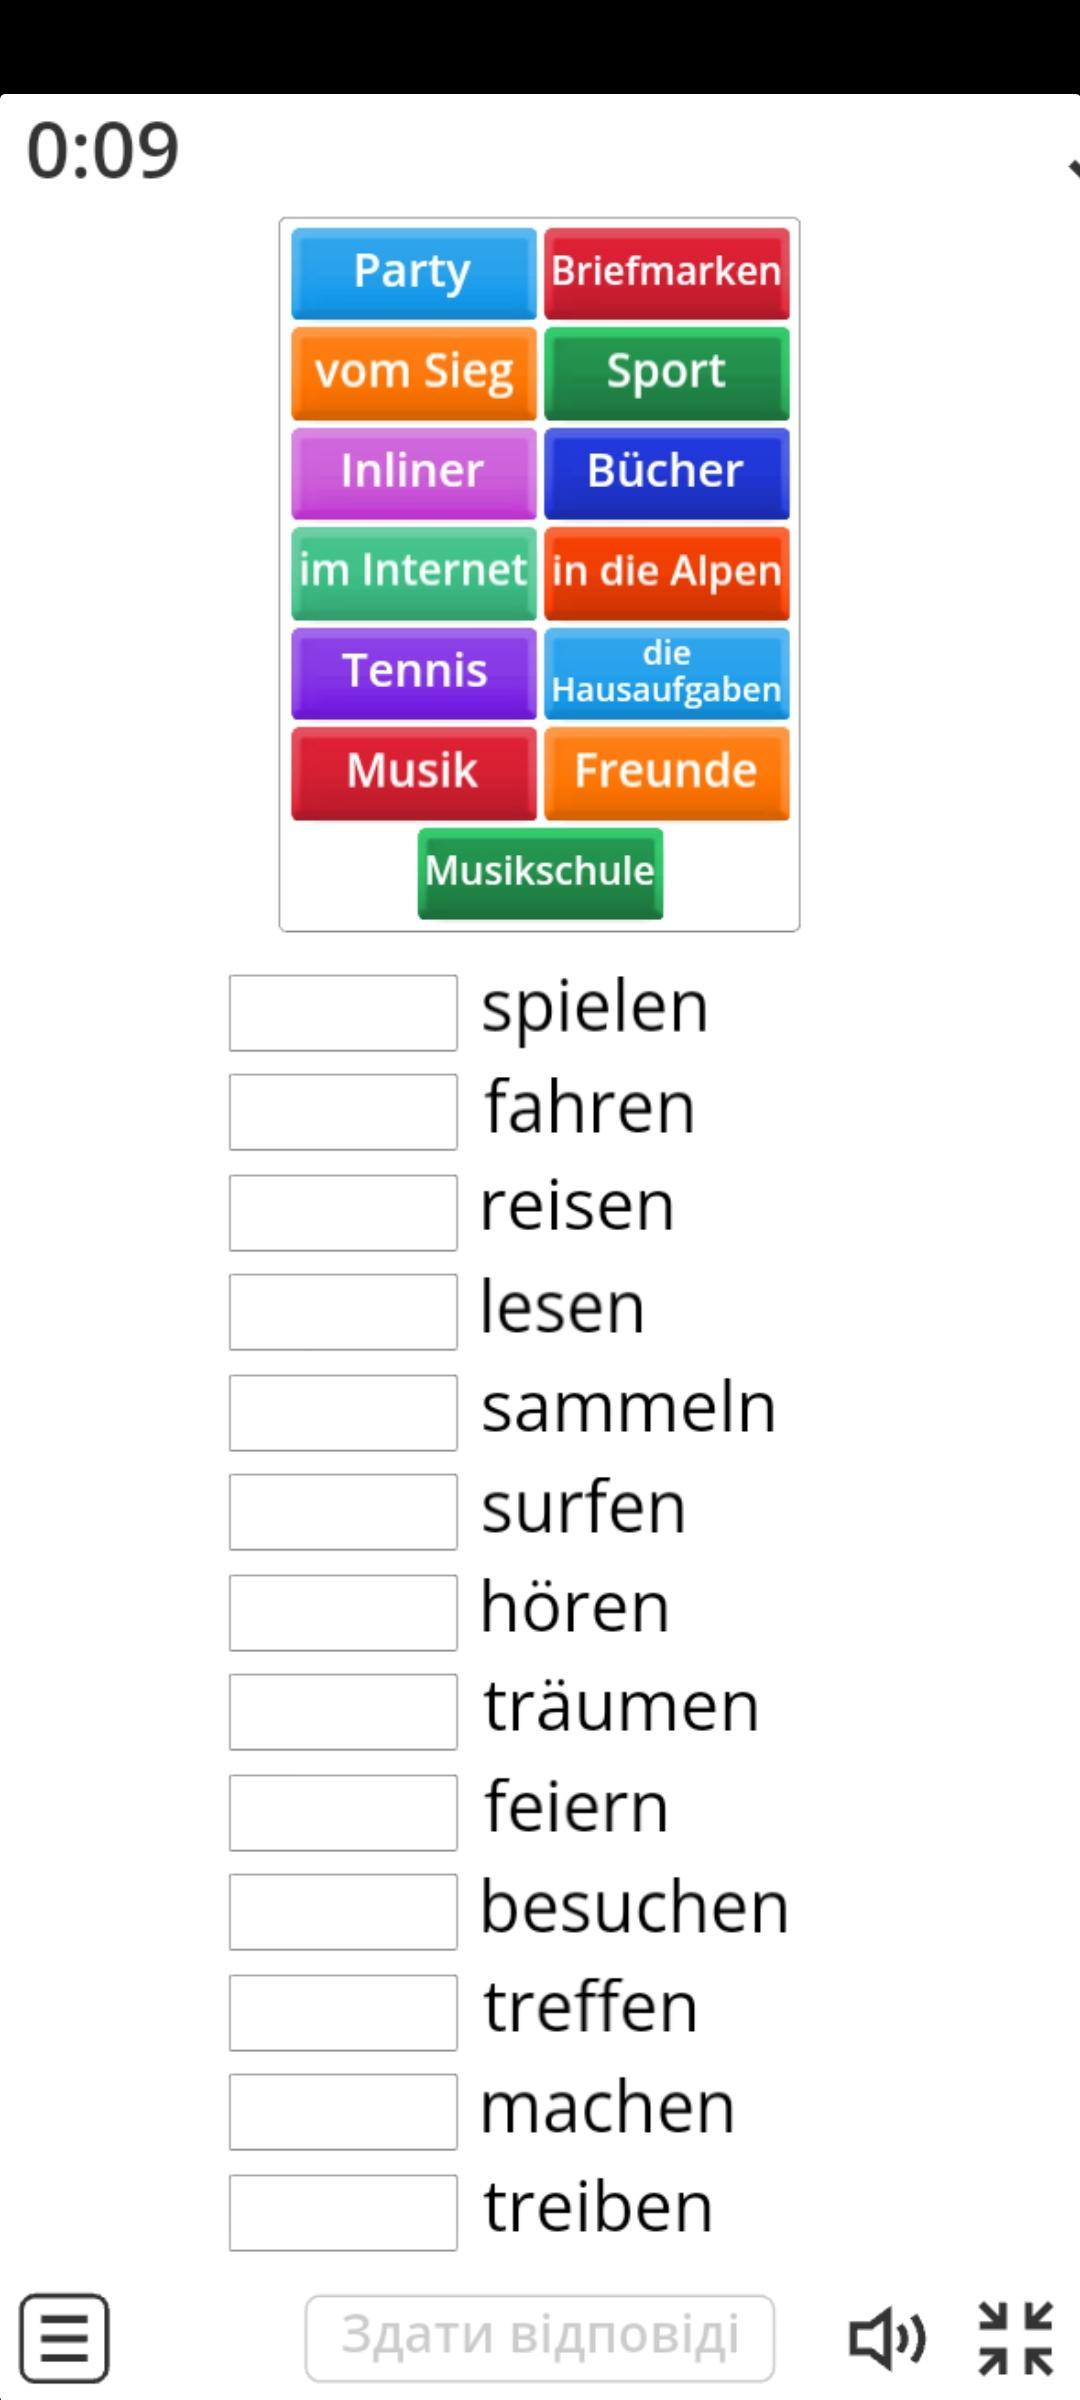Viewport: 1080px width, 2400px height.
Task: Mute the sound with speaker icon
Action: (887, 2338)
